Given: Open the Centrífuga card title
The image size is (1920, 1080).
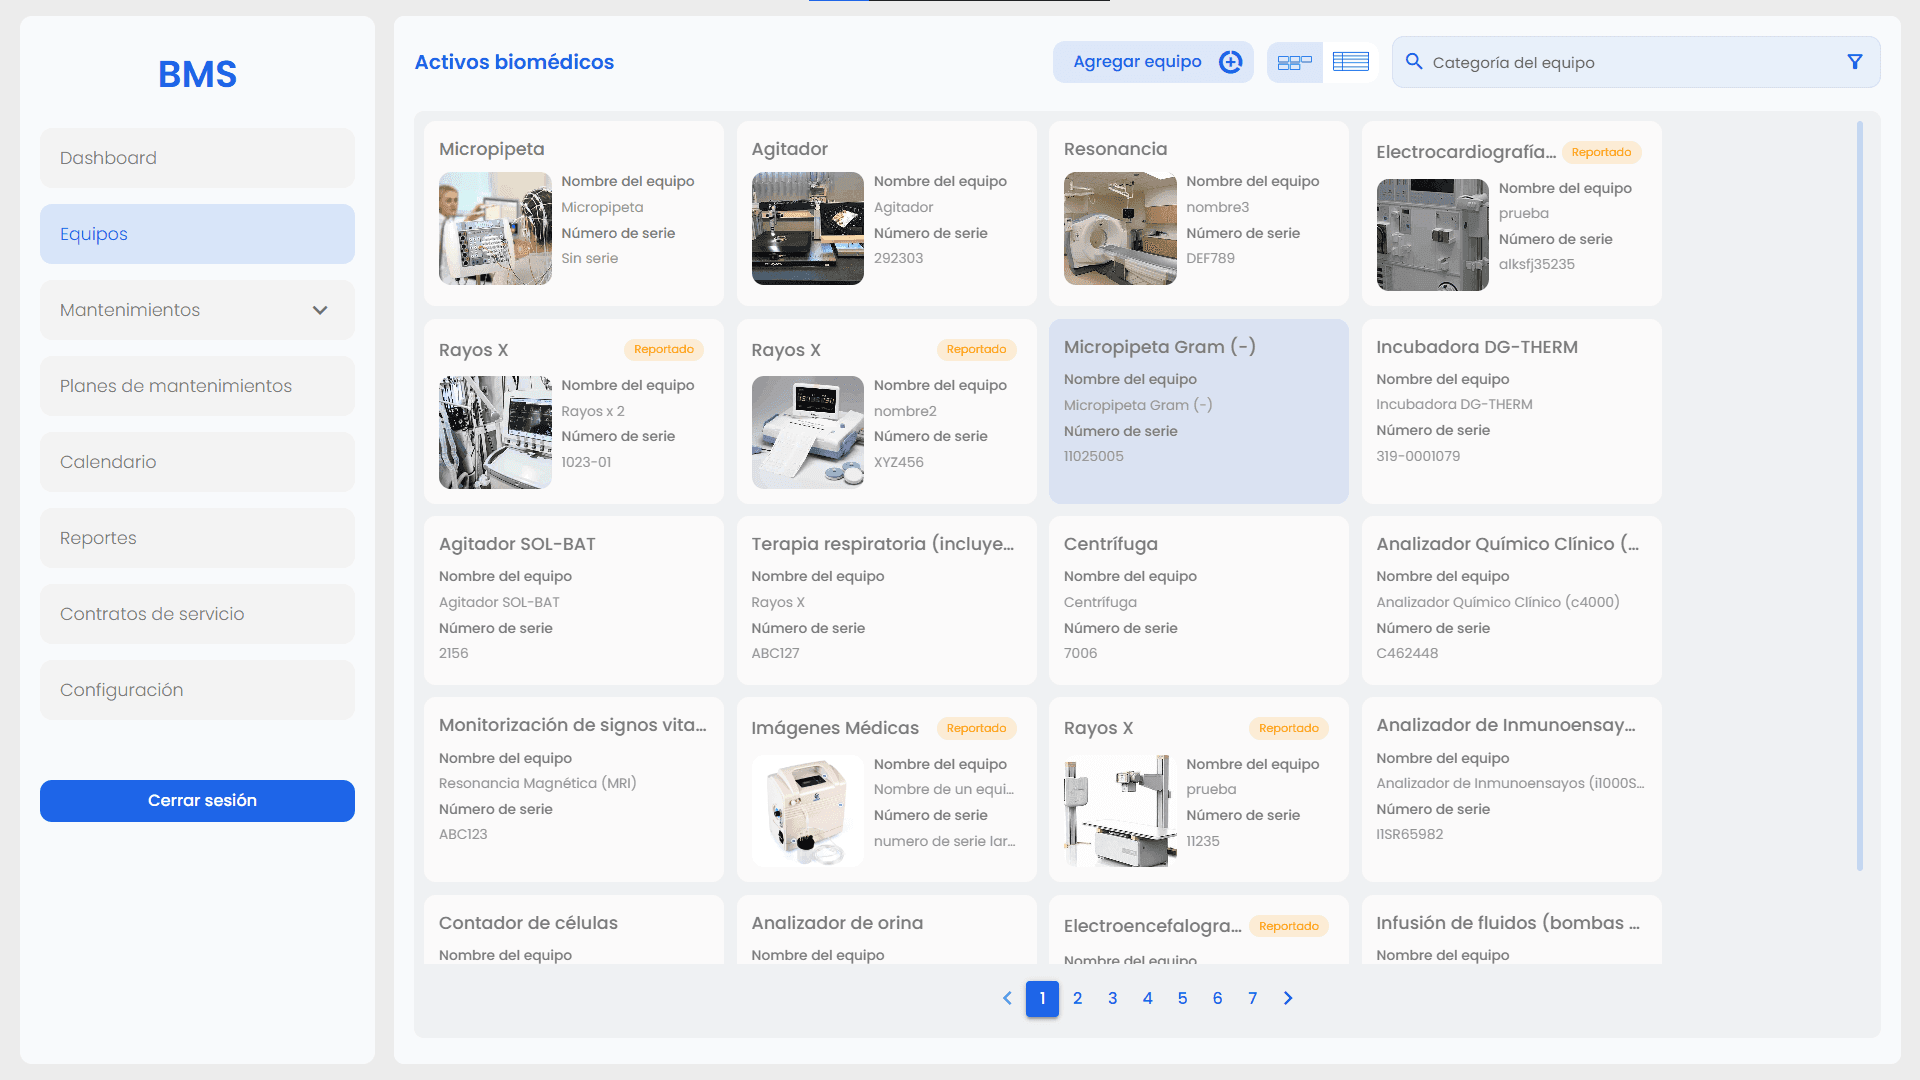Looking at the screenshot, I should [x=1111, y=544].
